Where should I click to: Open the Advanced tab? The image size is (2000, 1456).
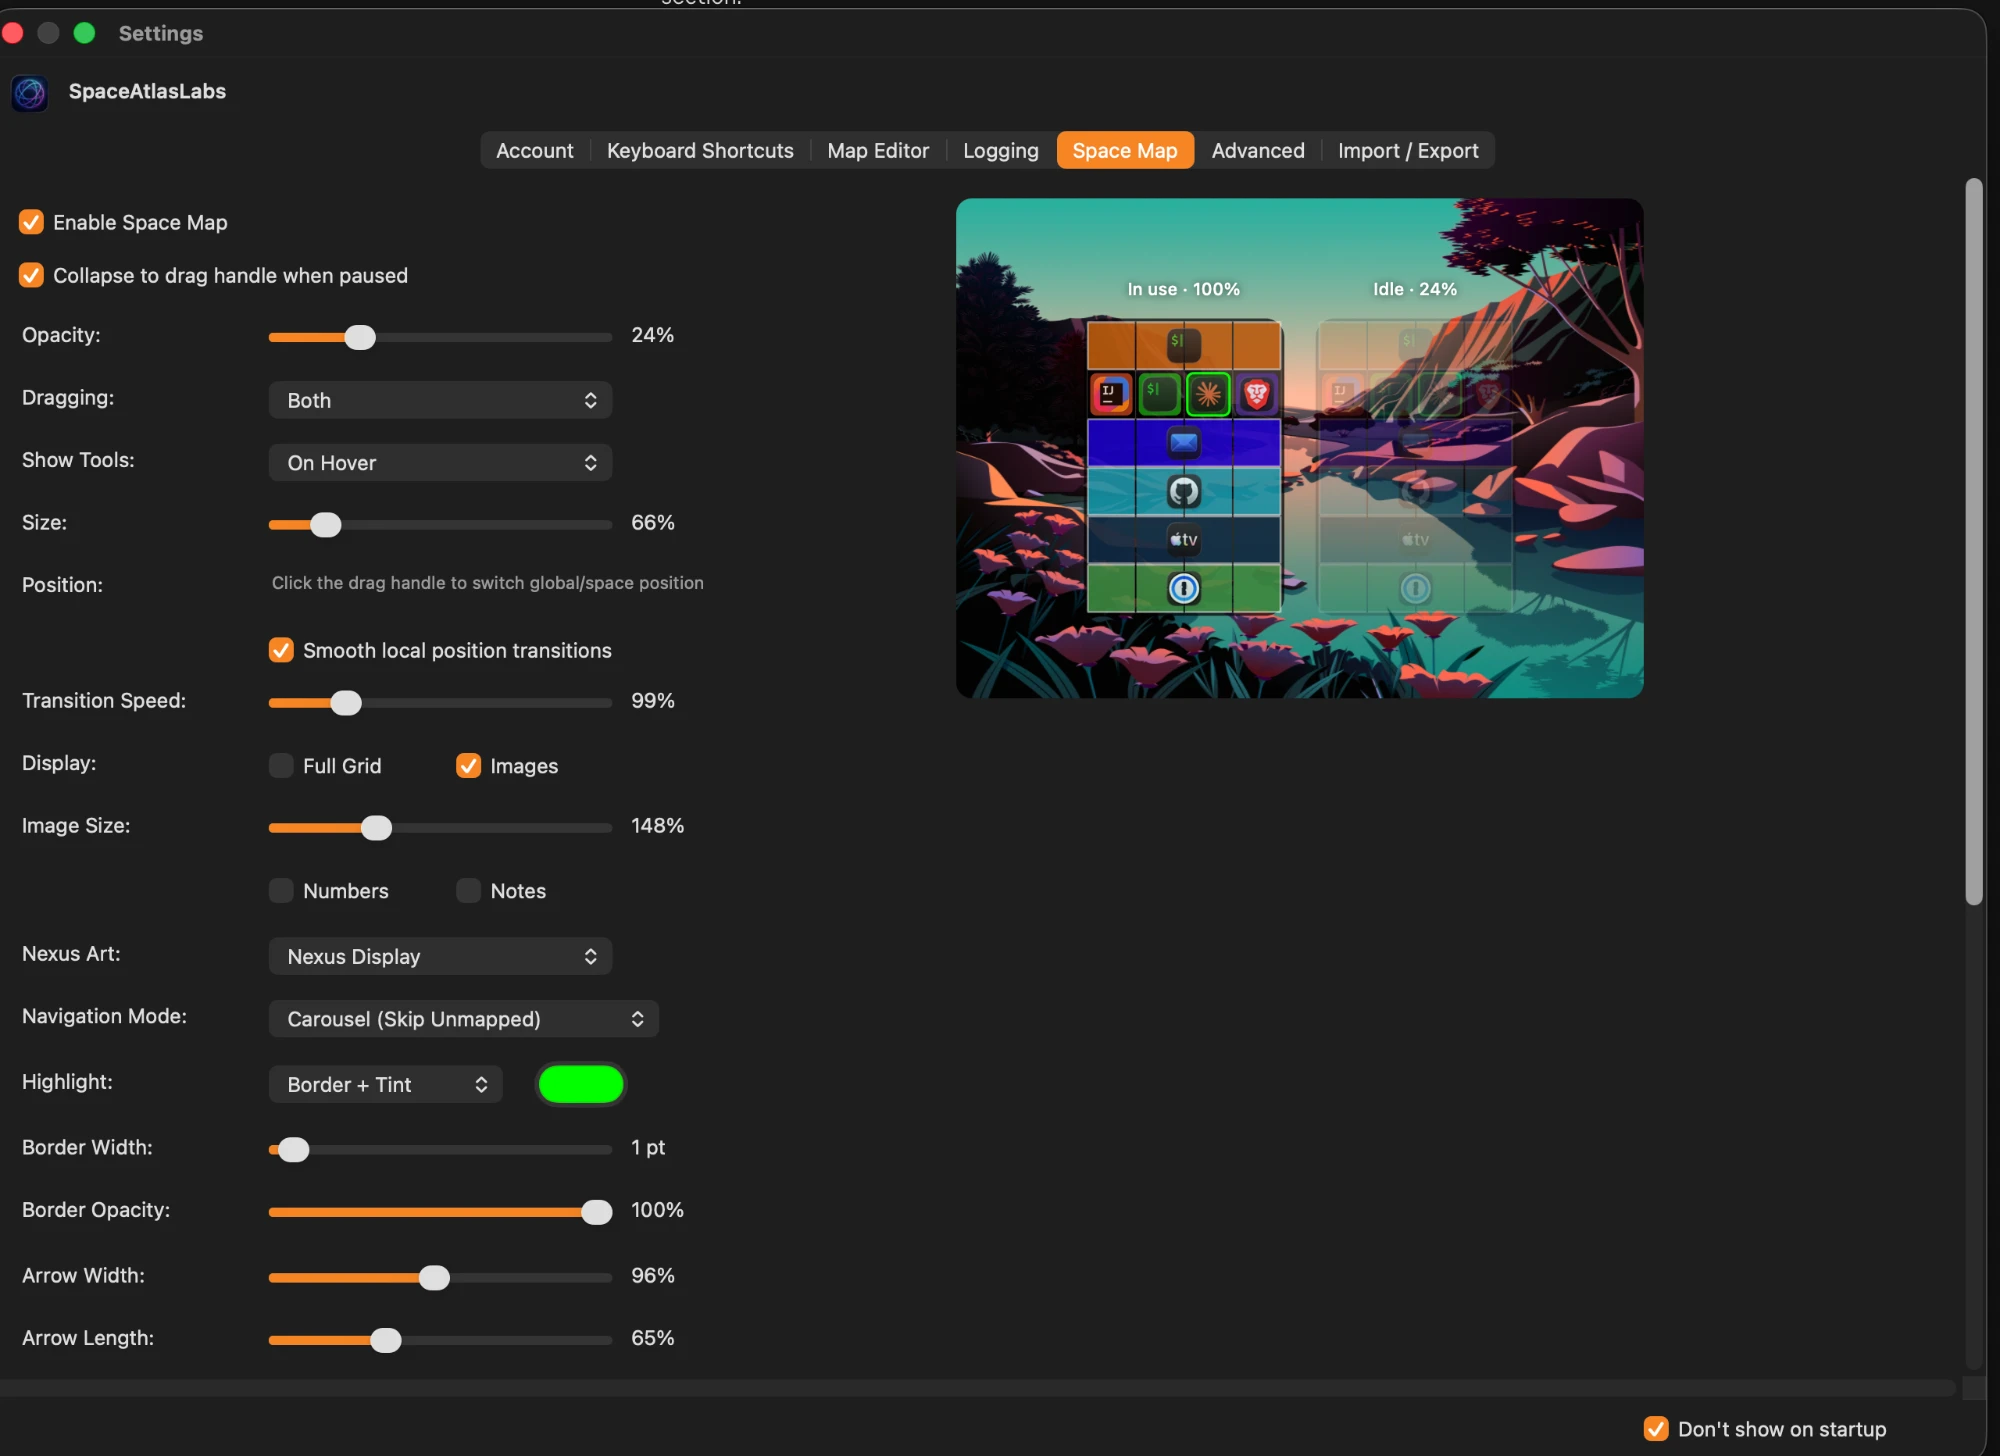[1258, 150]
